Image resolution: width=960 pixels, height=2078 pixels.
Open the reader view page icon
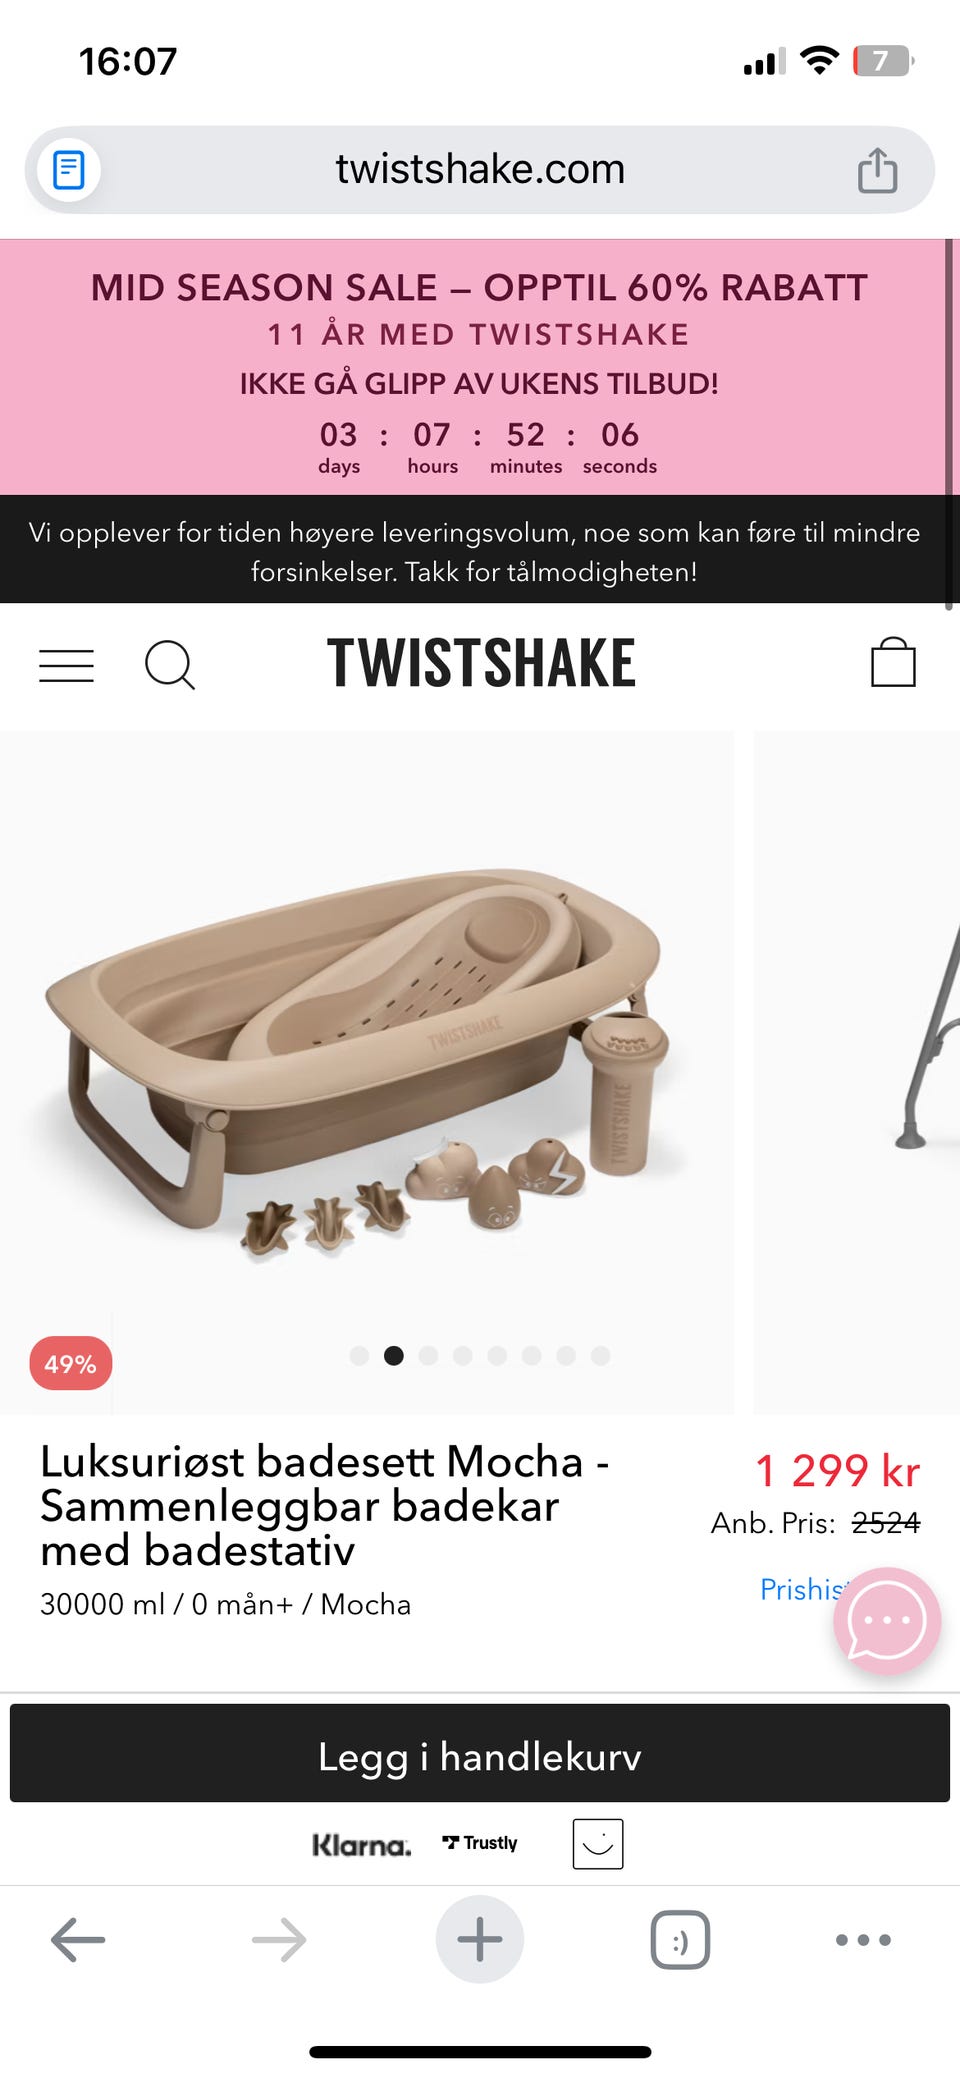pyautogui.click(x=68, y=169)
